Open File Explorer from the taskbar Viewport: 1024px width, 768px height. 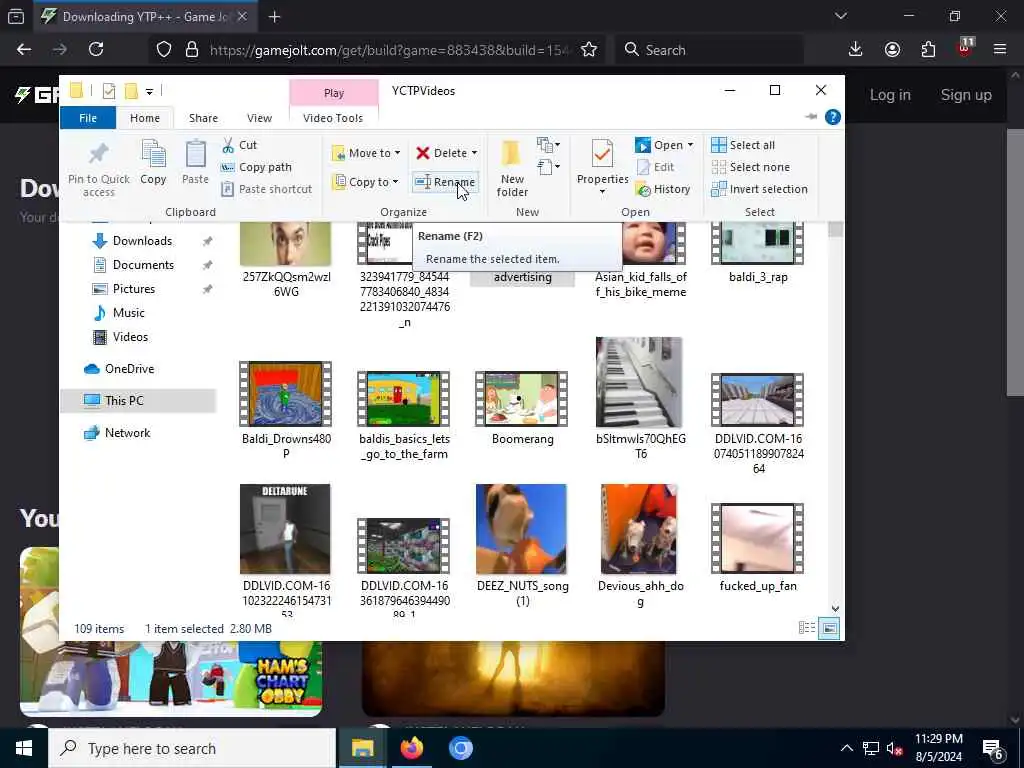click(362, 748)
